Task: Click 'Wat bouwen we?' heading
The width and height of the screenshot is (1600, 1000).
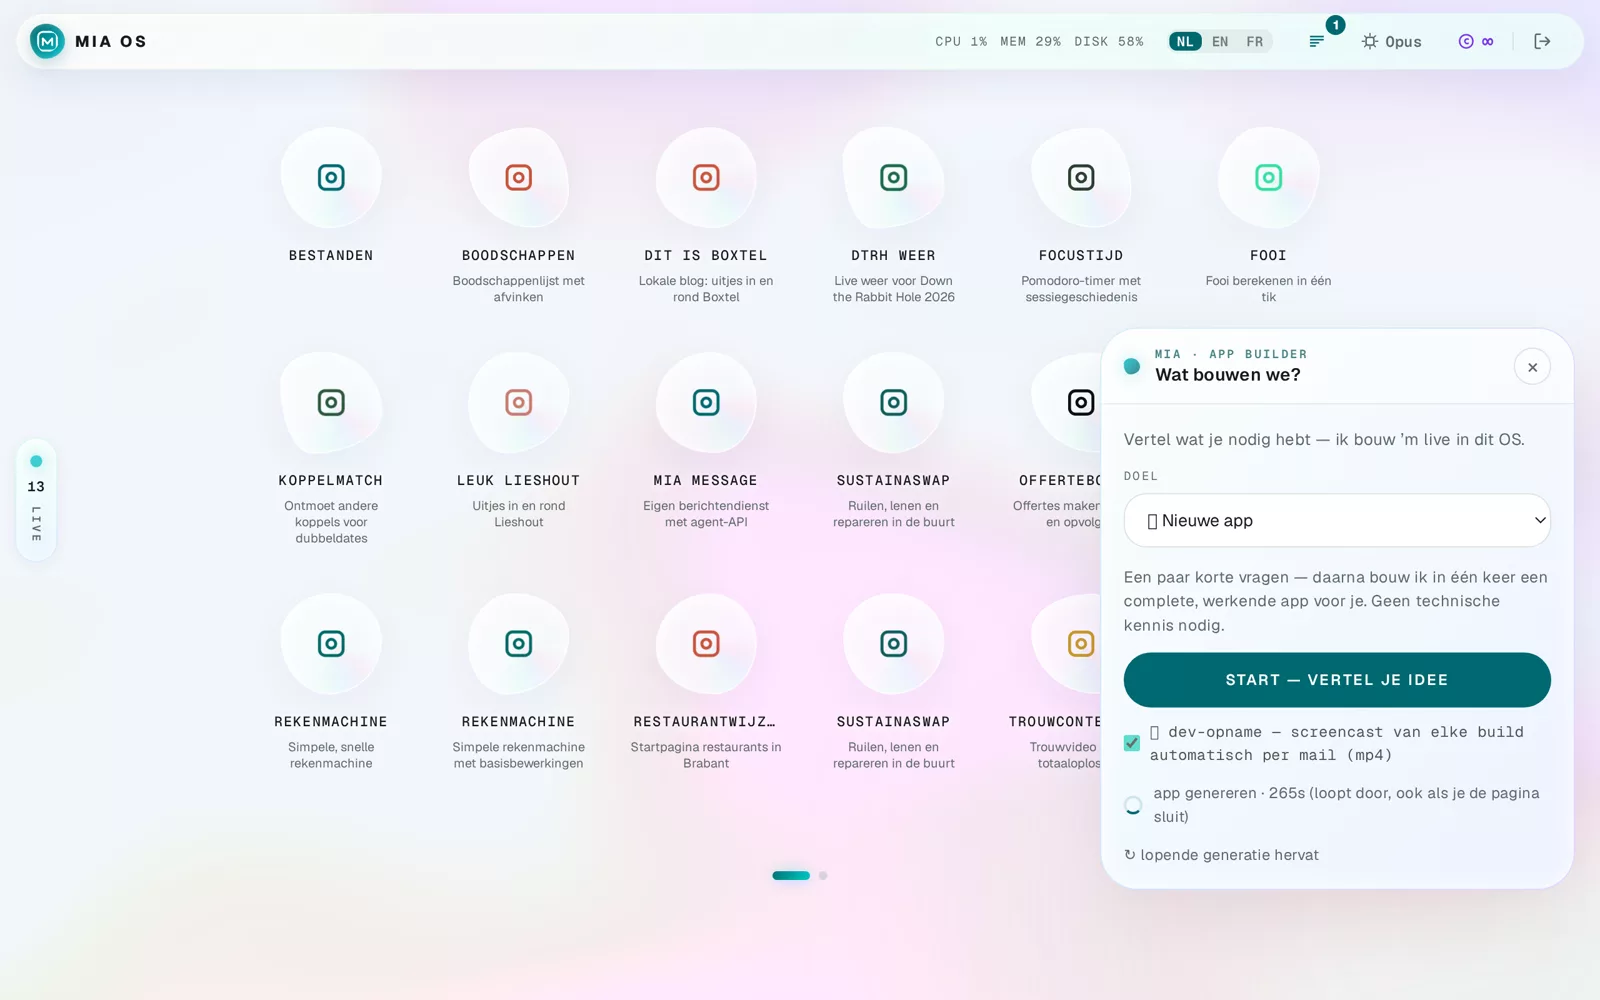Action: tap(1228, 375)
